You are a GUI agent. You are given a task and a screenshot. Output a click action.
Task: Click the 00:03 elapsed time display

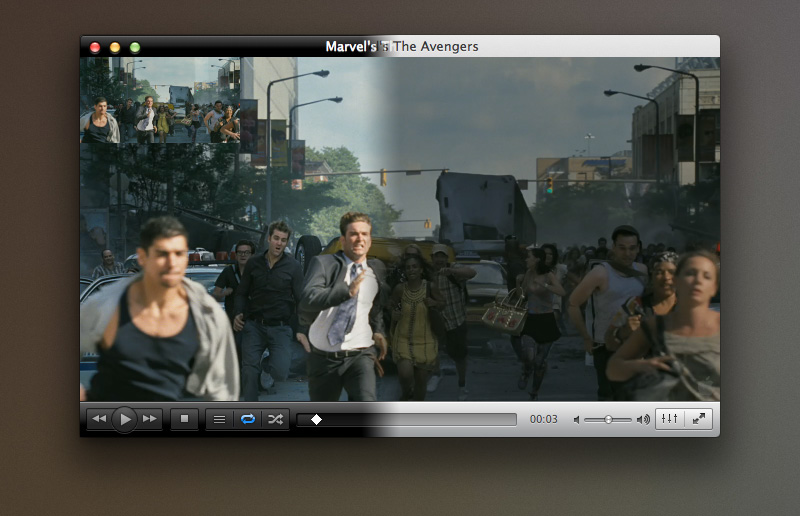coord(544,420)
